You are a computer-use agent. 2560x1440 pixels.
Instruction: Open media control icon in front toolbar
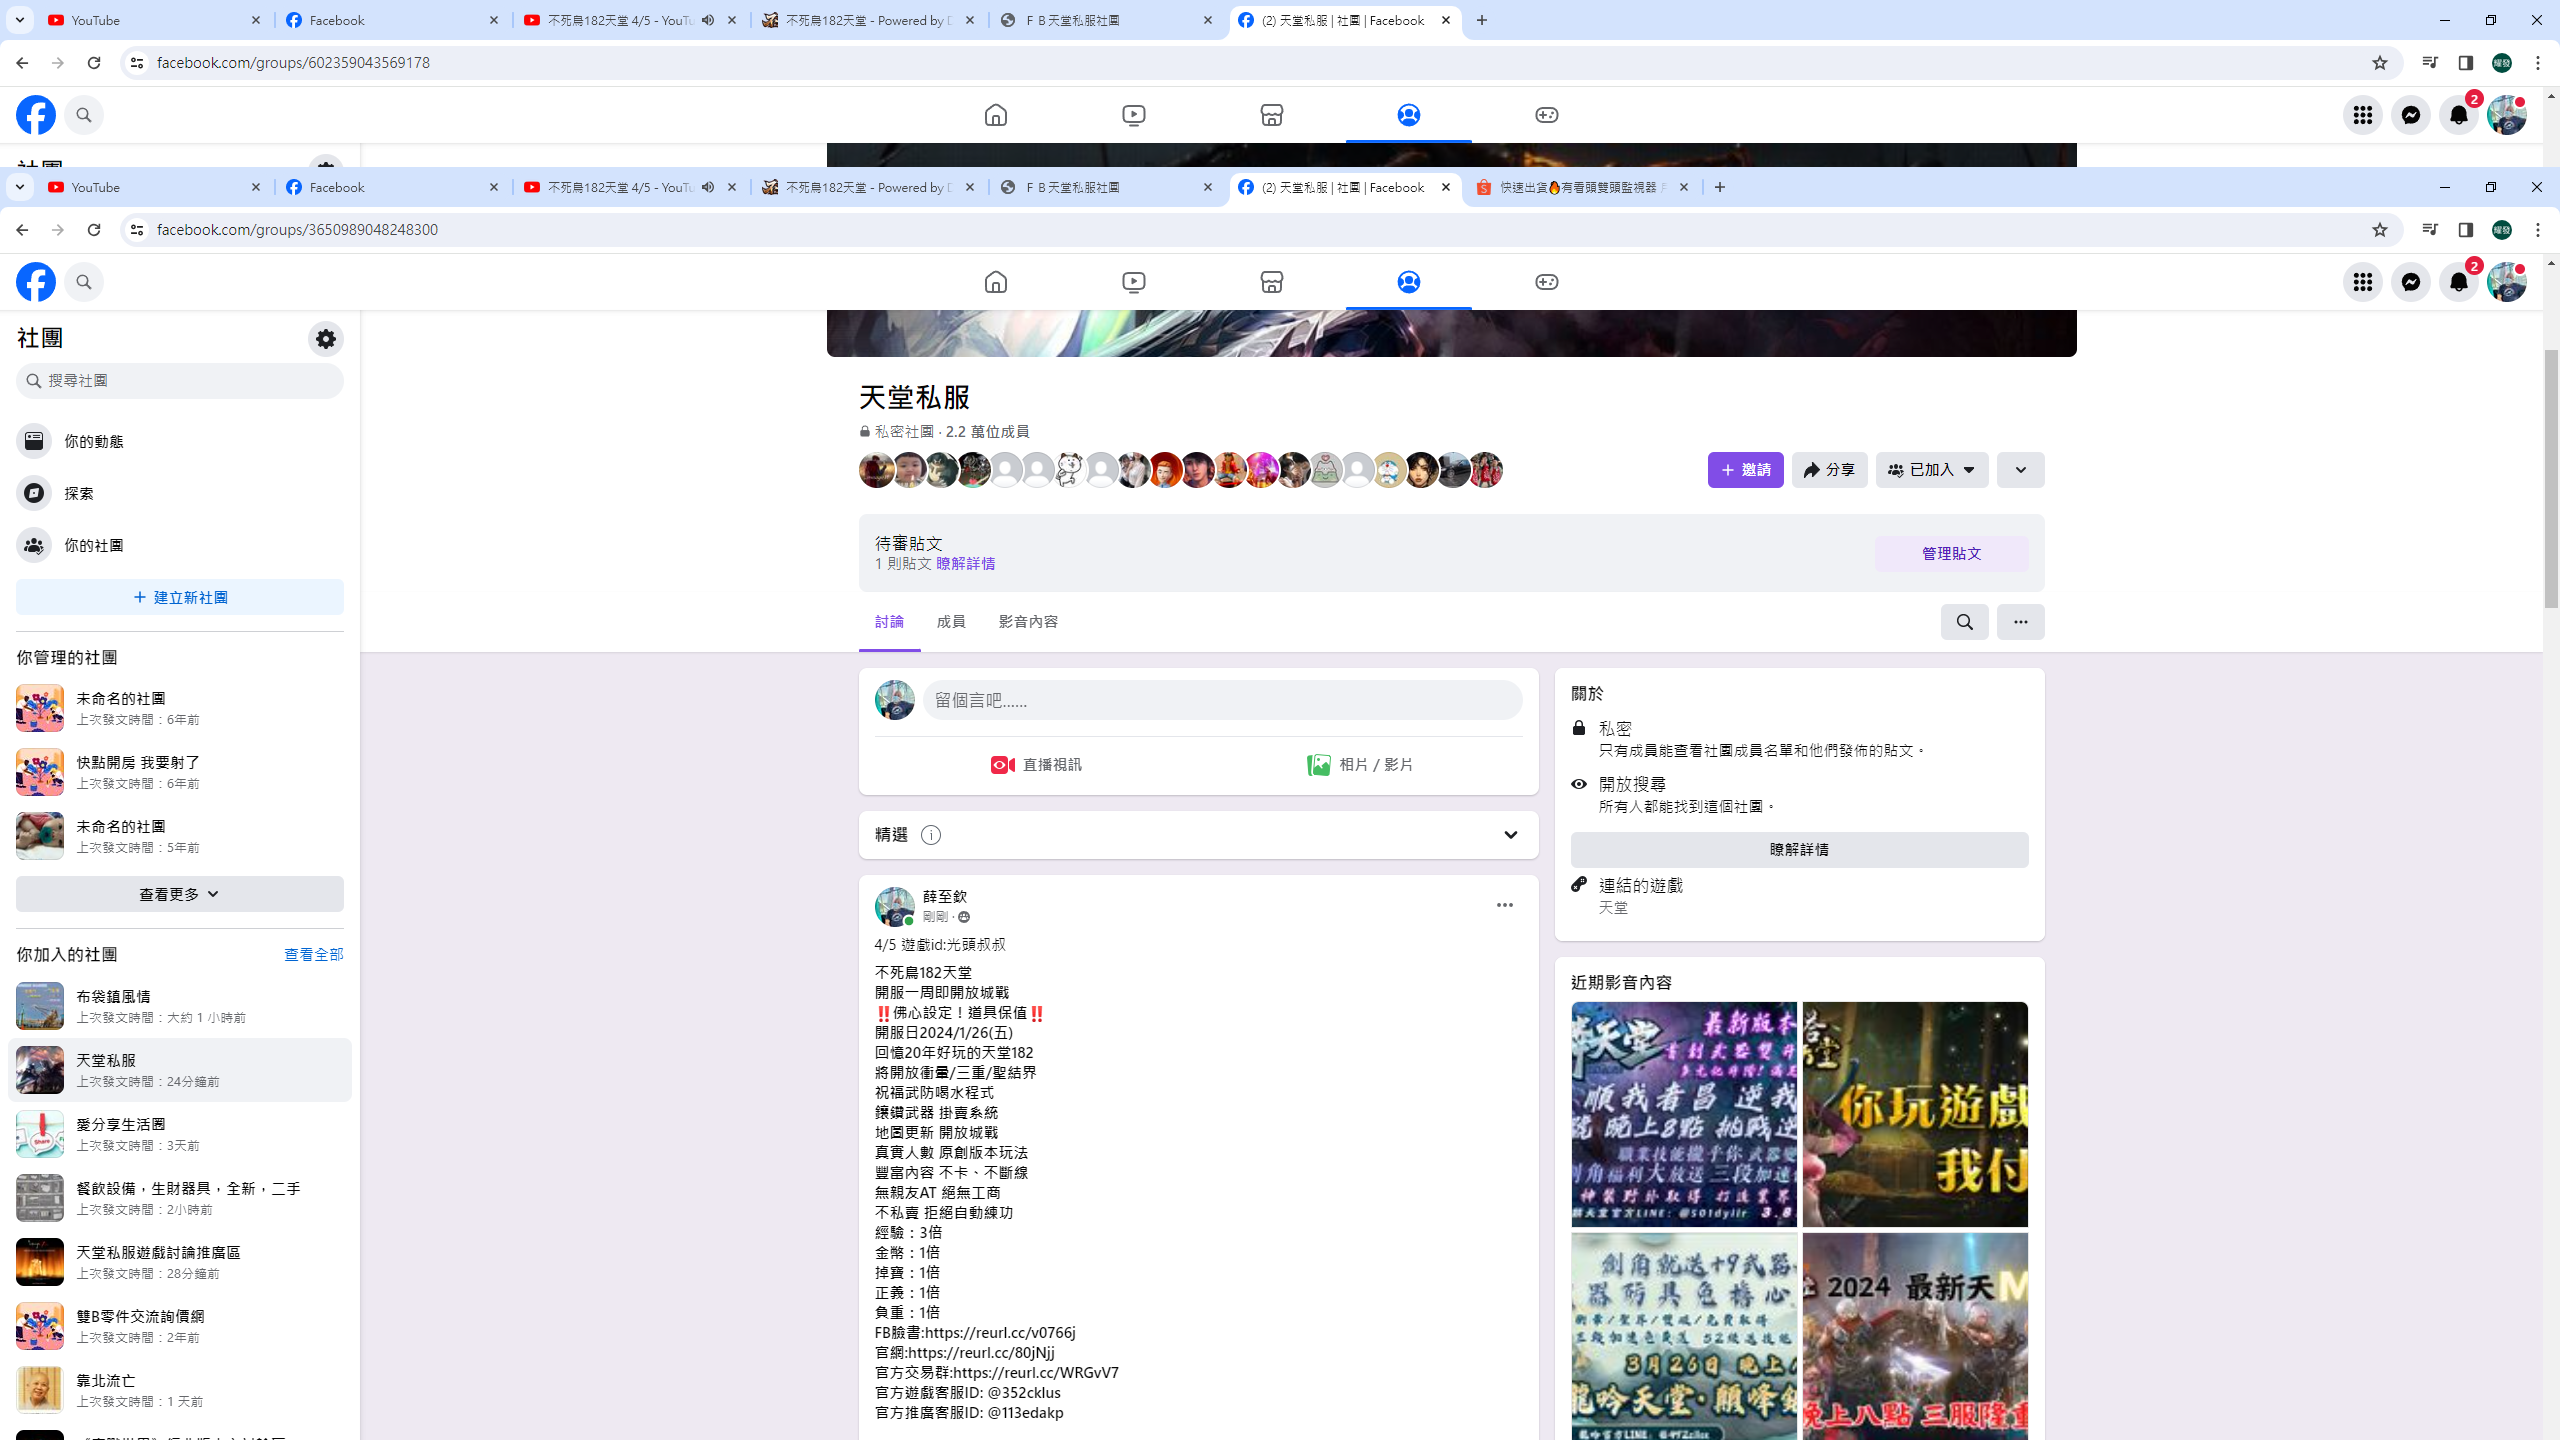(x=2430, y=230)
